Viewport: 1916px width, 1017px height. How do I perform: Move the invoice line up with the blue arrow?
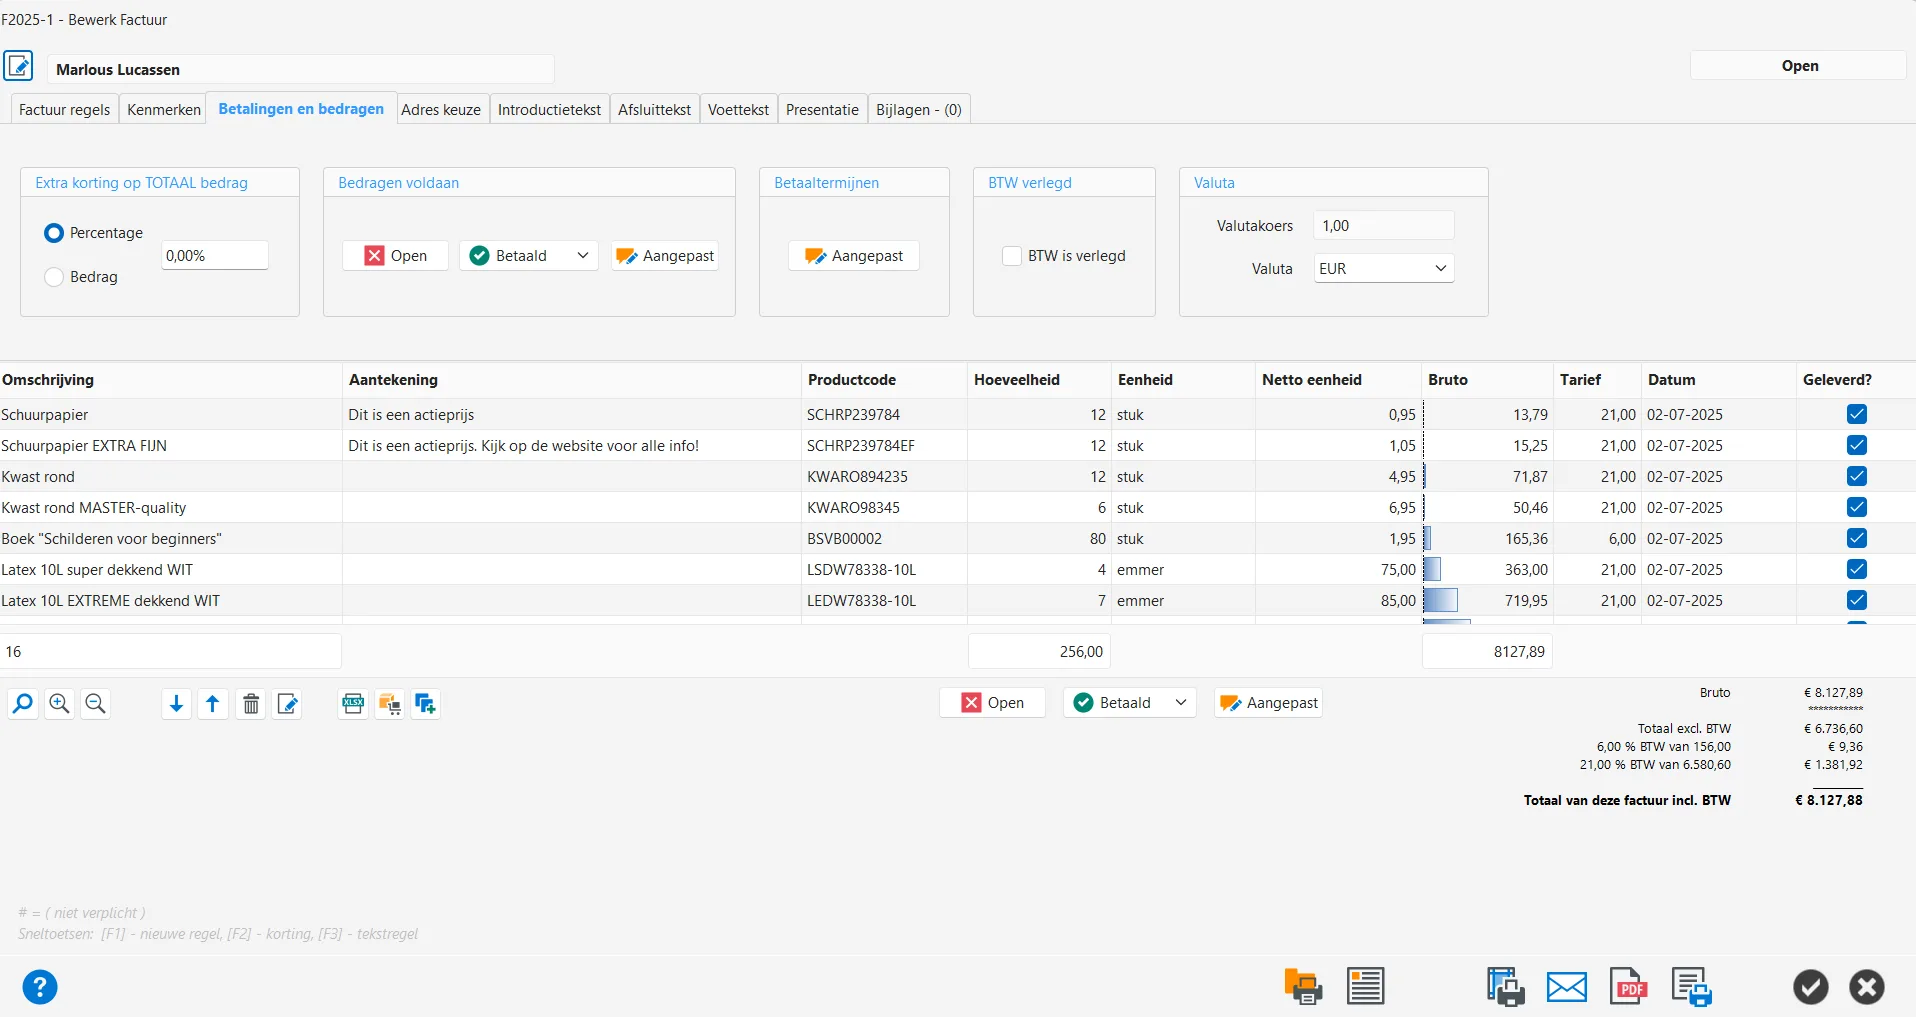[x=212, y=704]
